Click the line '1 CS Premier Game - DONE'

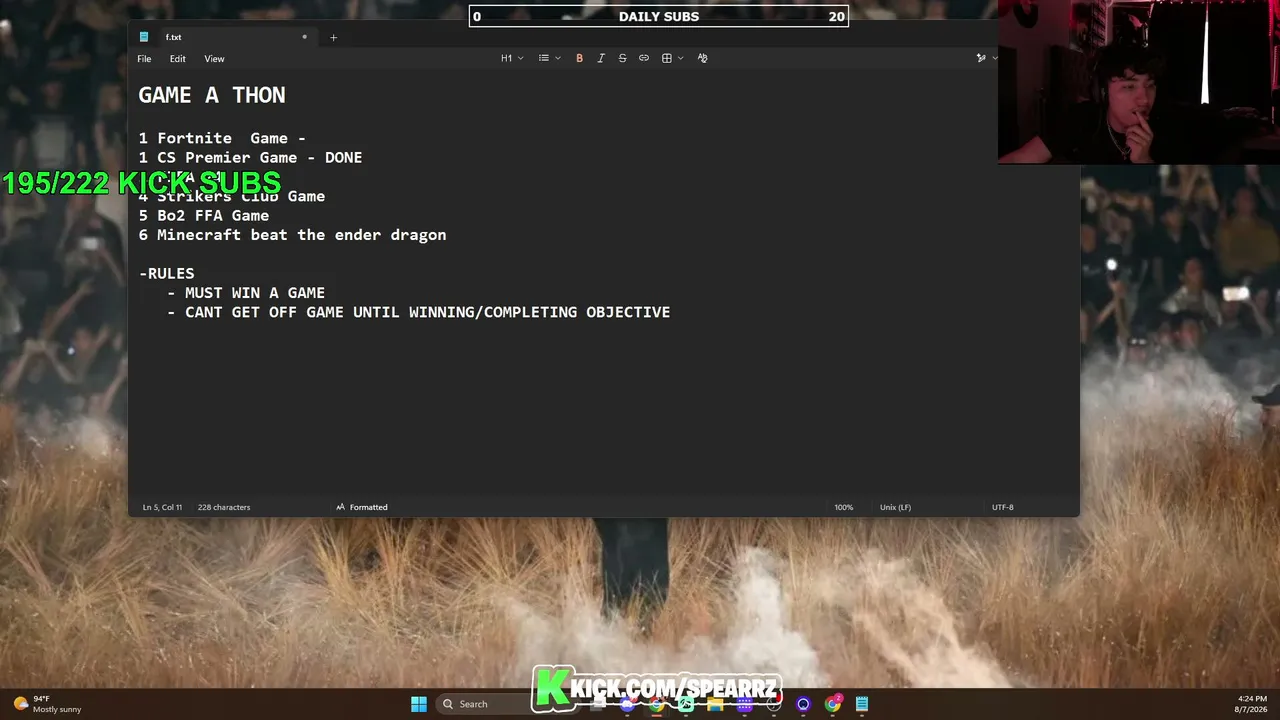250,157
